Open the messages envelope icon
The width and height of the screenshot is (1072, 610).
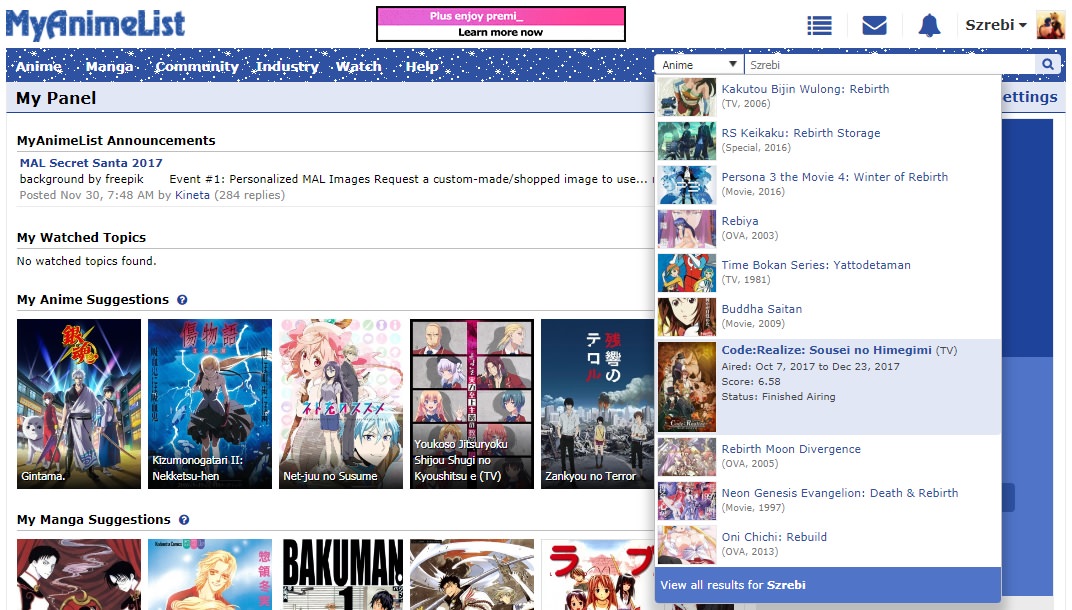(874, 26)
